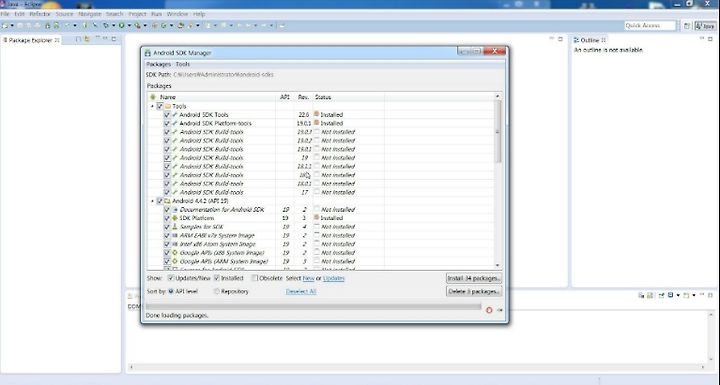Open the Lint check dropdown arrow

point(75,25)
